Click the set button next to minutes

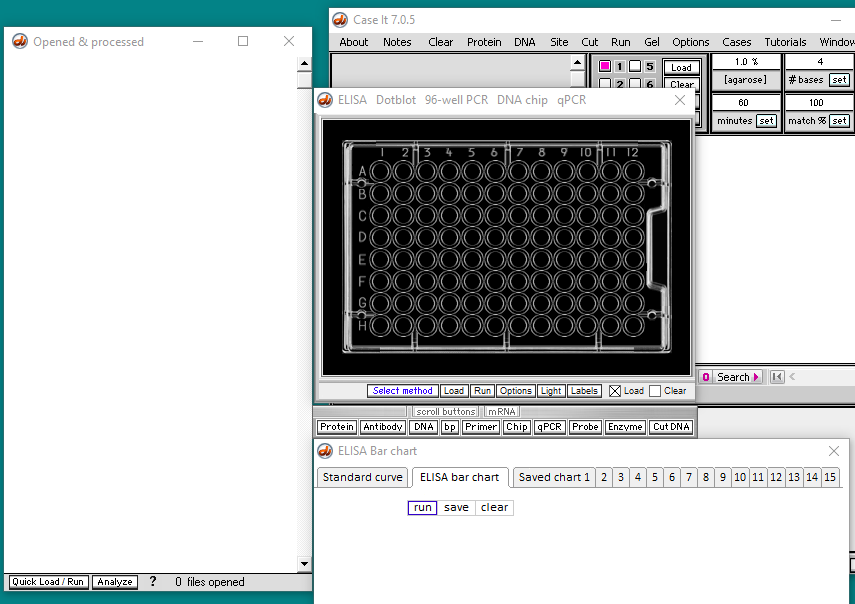767,120
